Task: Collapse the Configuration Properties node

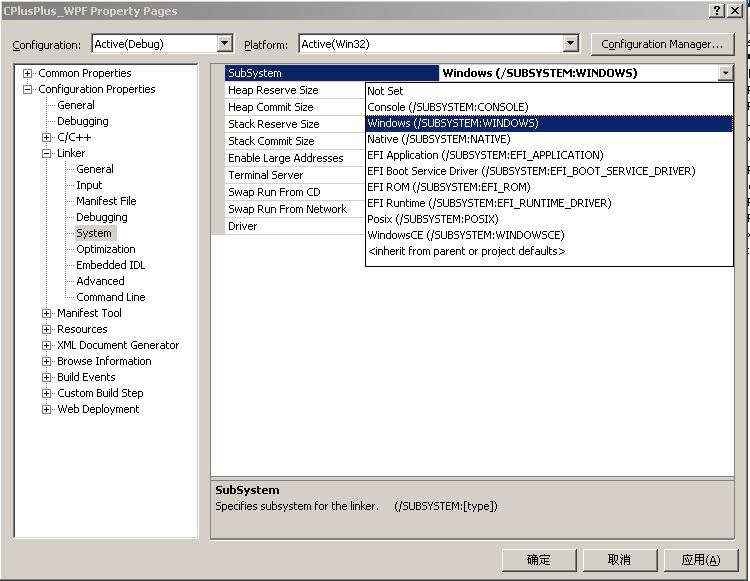Action: point(27,89)
